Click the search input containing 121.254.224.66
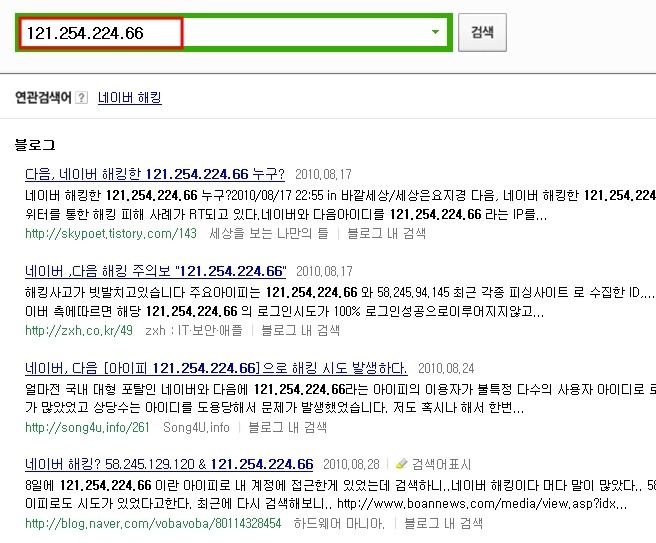Screen dimensions: 656x543 [233, 33]
